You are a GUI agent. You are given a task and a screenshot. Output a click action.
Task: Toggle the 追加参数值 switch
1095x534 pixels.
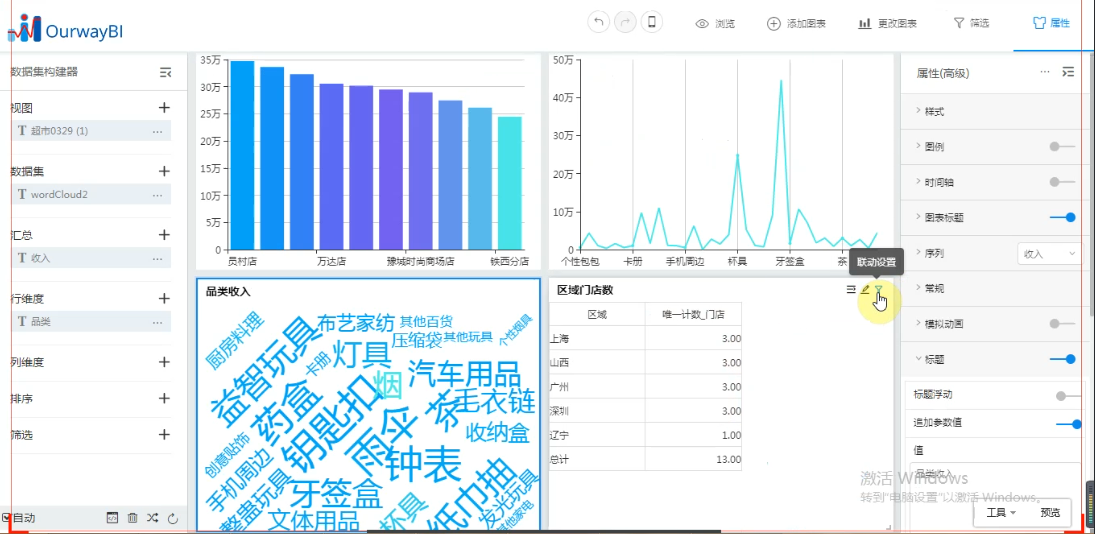click(1068, 424)
